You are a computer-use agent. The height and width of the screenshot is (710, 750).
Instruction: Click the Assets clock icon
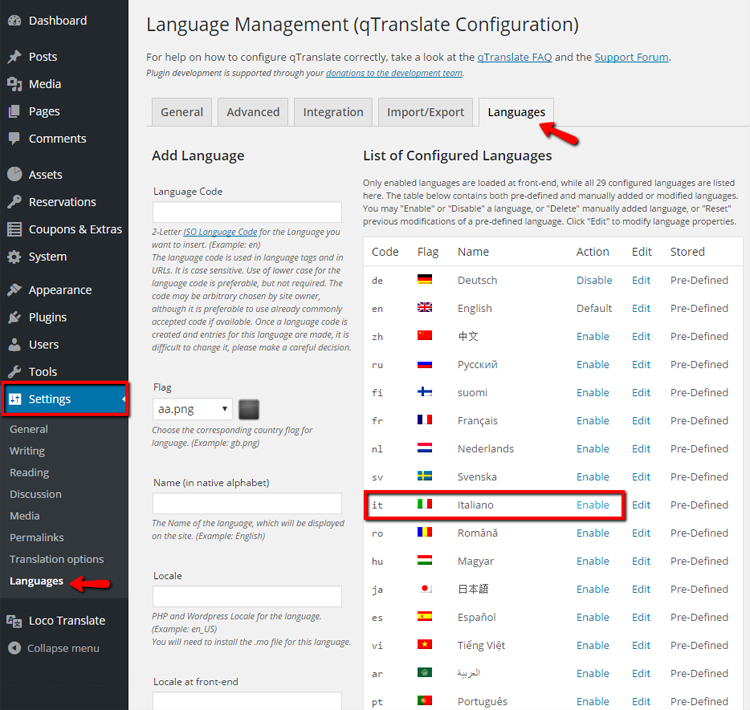(14, 174)
